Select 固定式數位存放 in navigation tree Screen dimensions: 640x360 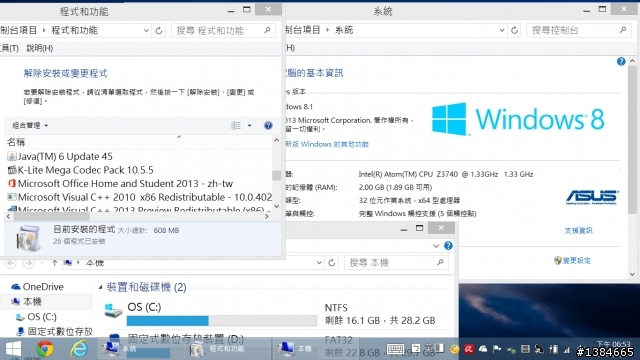(60, 331)
